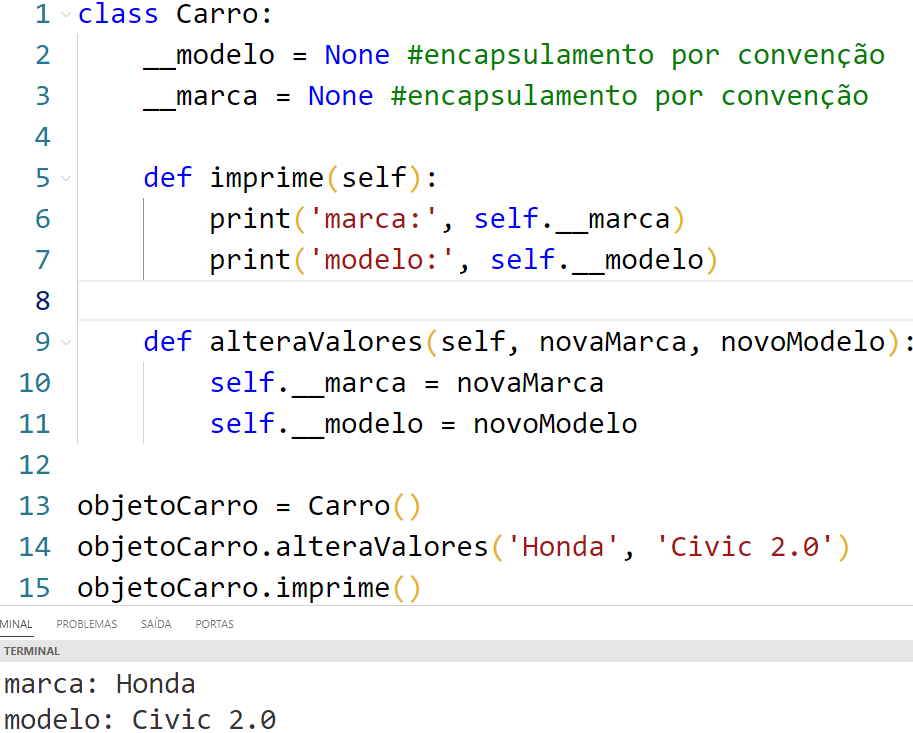Click the 'marca: Honda' terminal output line
Screen dimensions: 913x733
pyautogui.click(x=100, y=684)
